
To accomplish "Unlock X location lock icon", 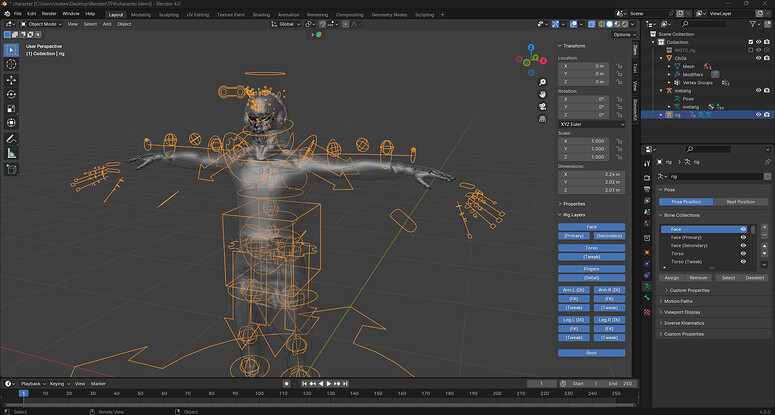I will [618, 66].
